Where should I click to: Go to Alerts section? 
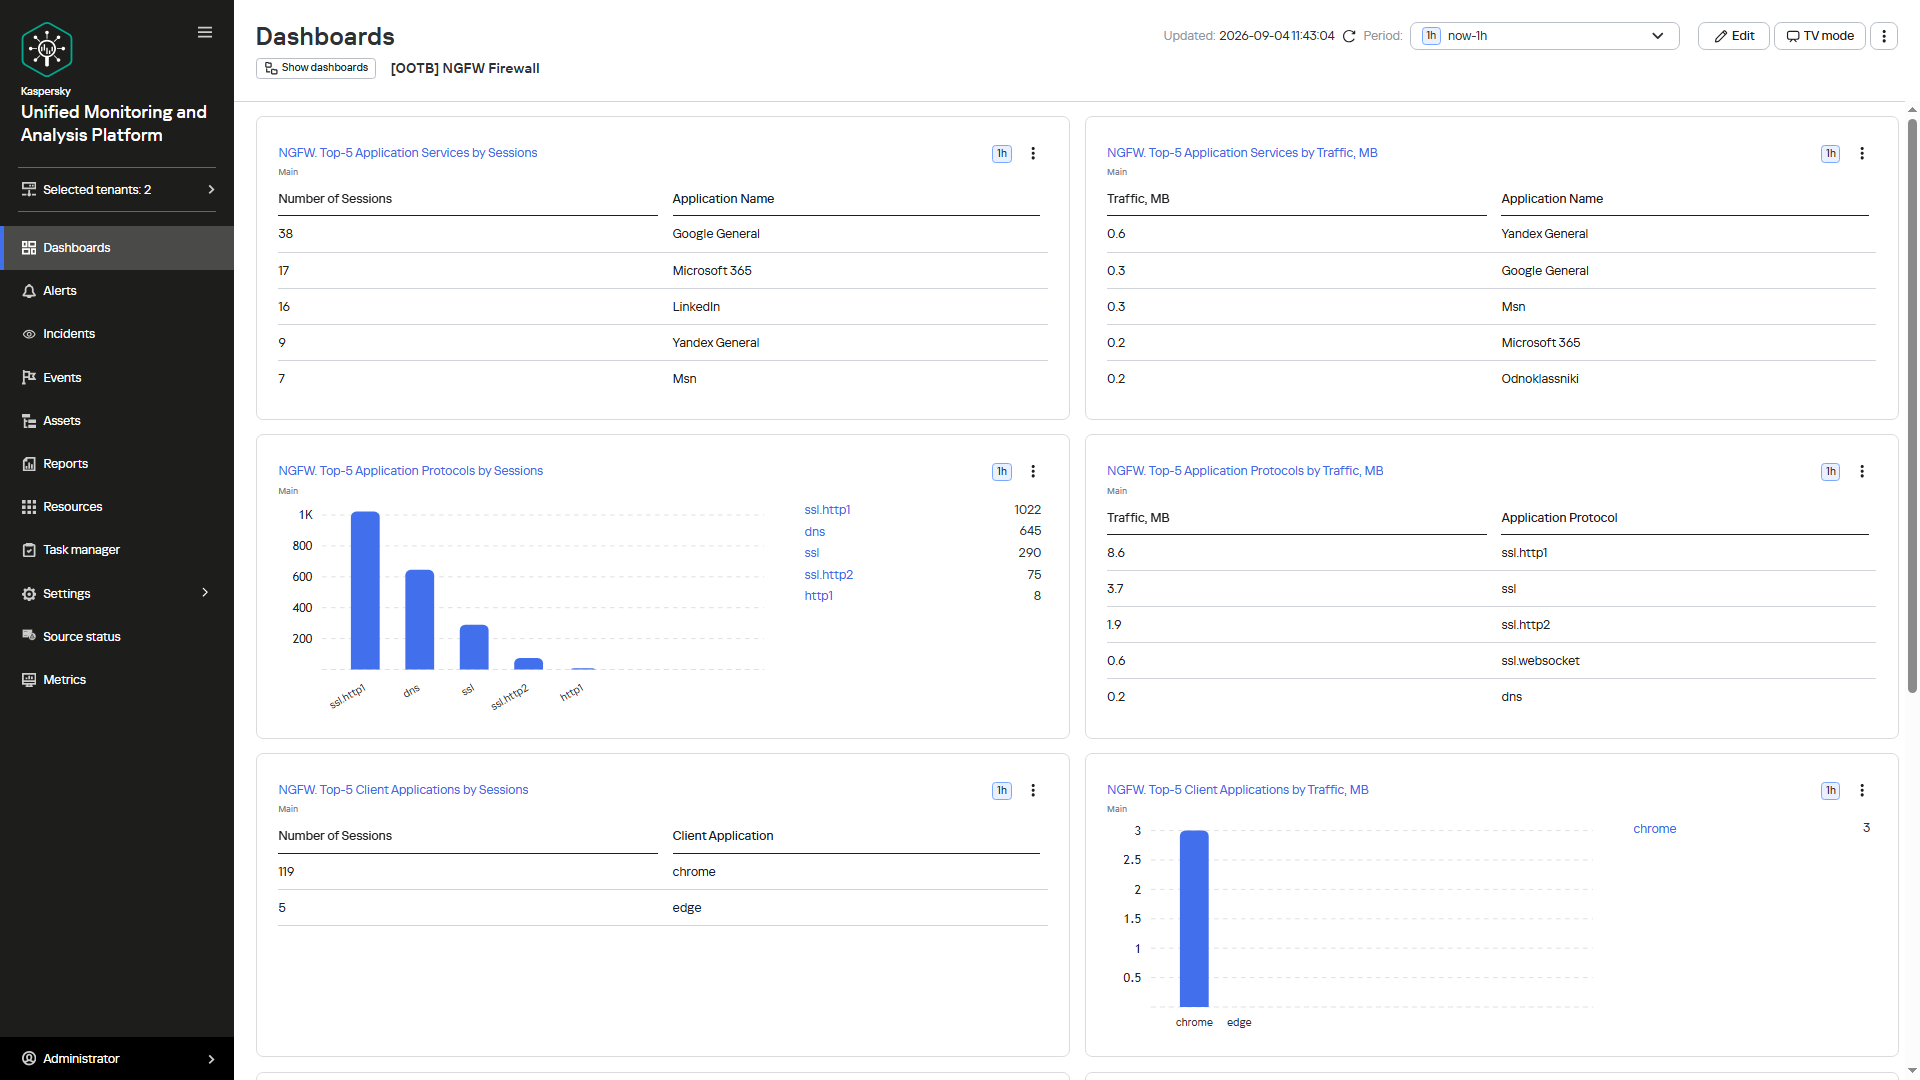(117, 291)
